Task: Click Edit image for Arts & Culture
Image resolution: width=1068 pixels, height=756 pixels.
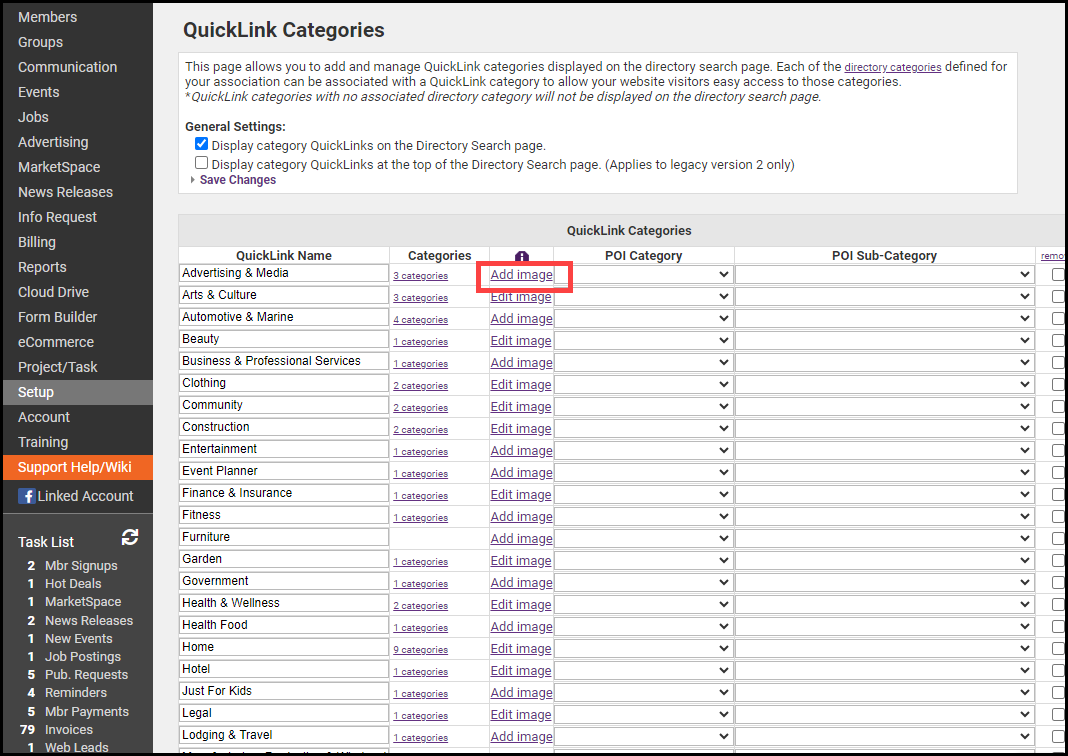Action: coord(521,297)
